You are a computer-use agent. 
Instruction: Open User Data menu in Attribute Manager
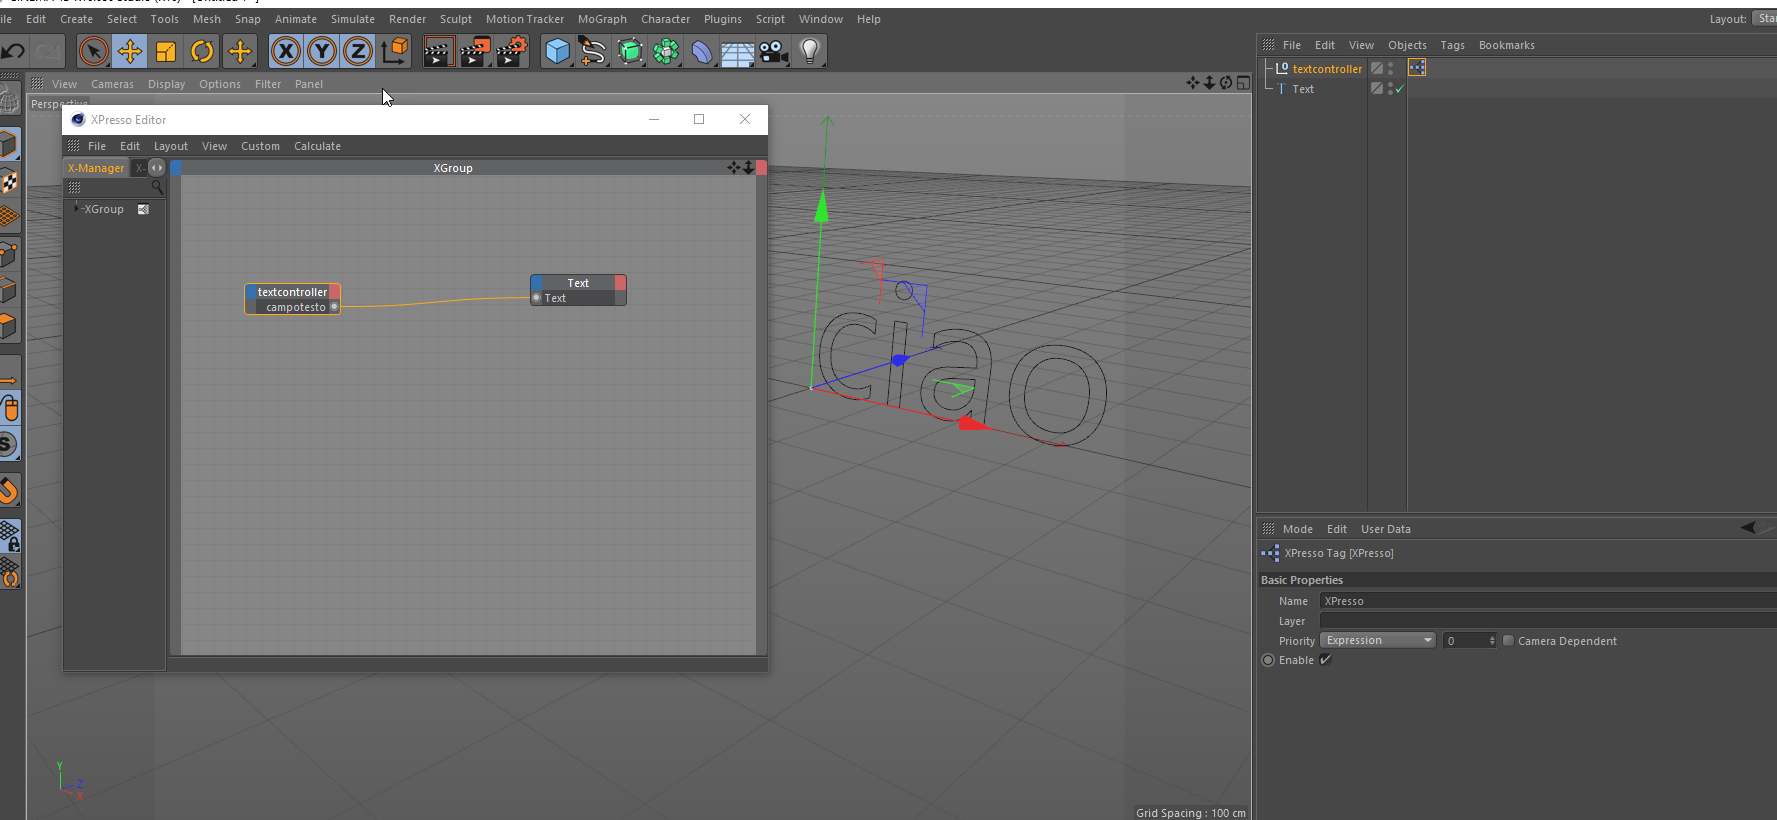pos(1386,529)
